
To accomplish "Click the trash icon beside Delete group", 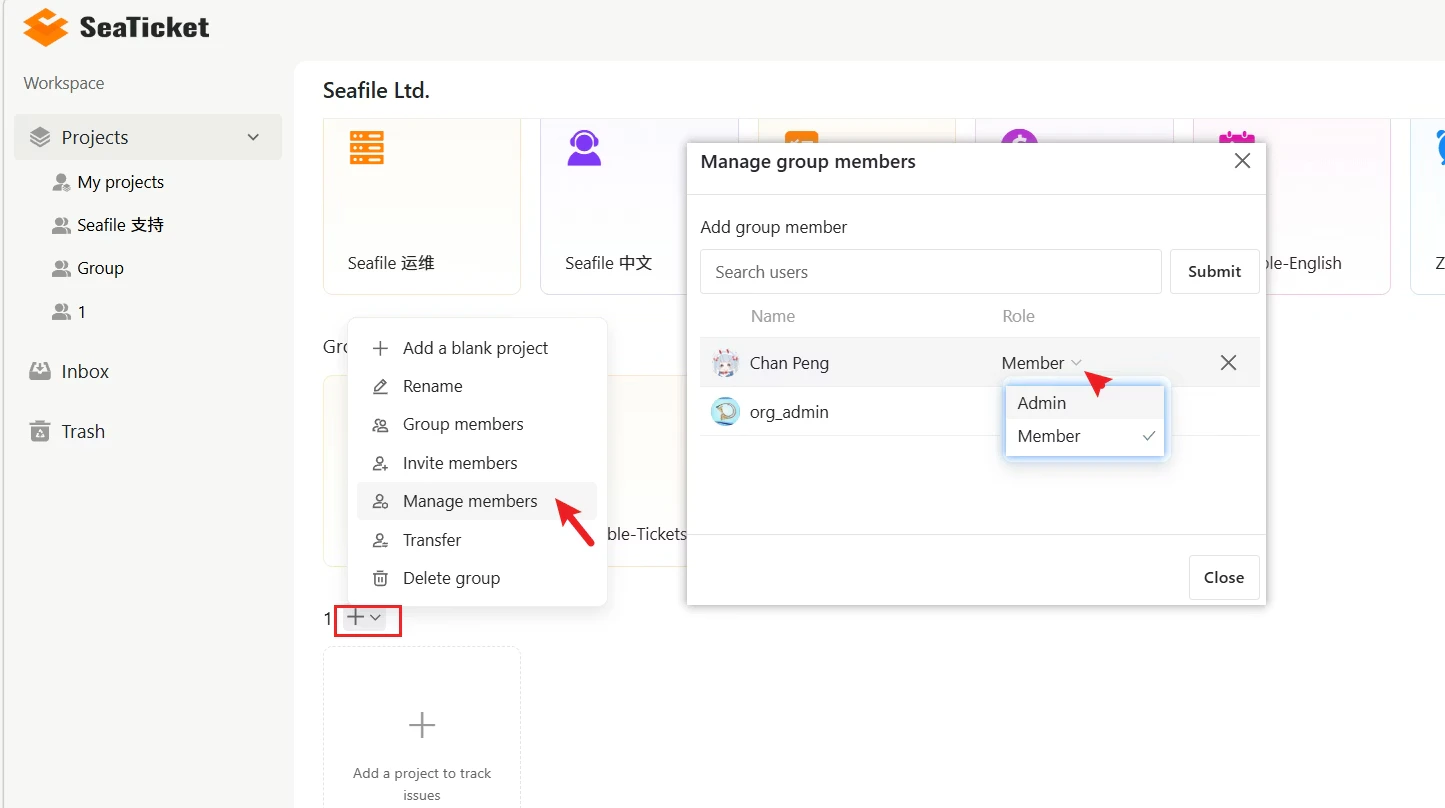I will click(x=380, y=578).
